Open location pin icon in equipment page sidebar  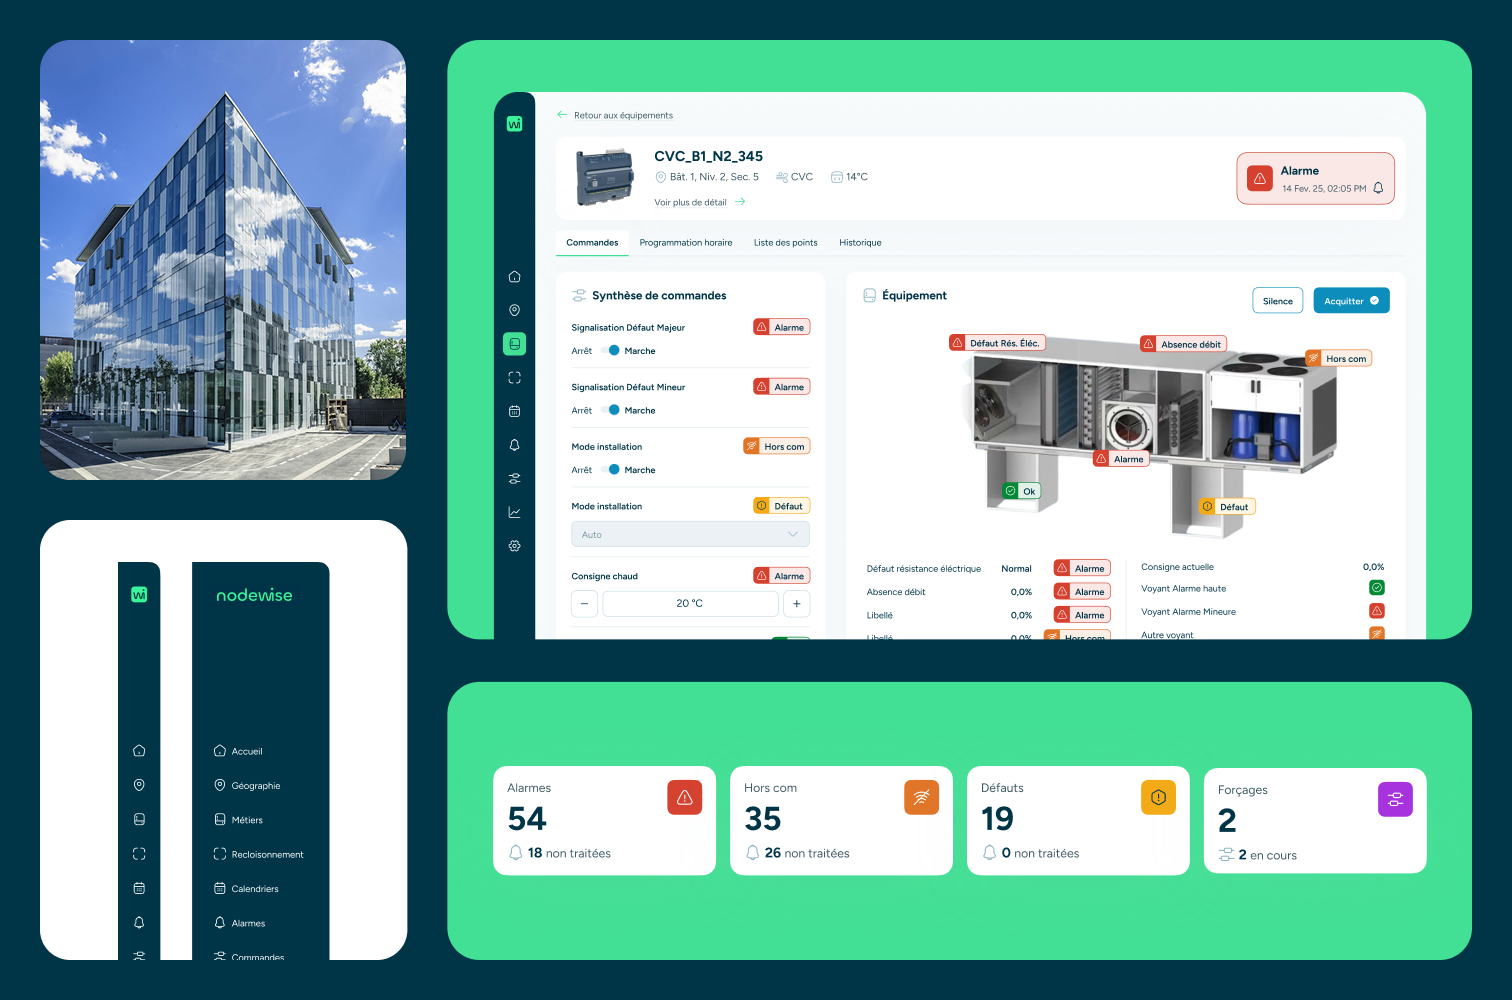tap(514, 310)
